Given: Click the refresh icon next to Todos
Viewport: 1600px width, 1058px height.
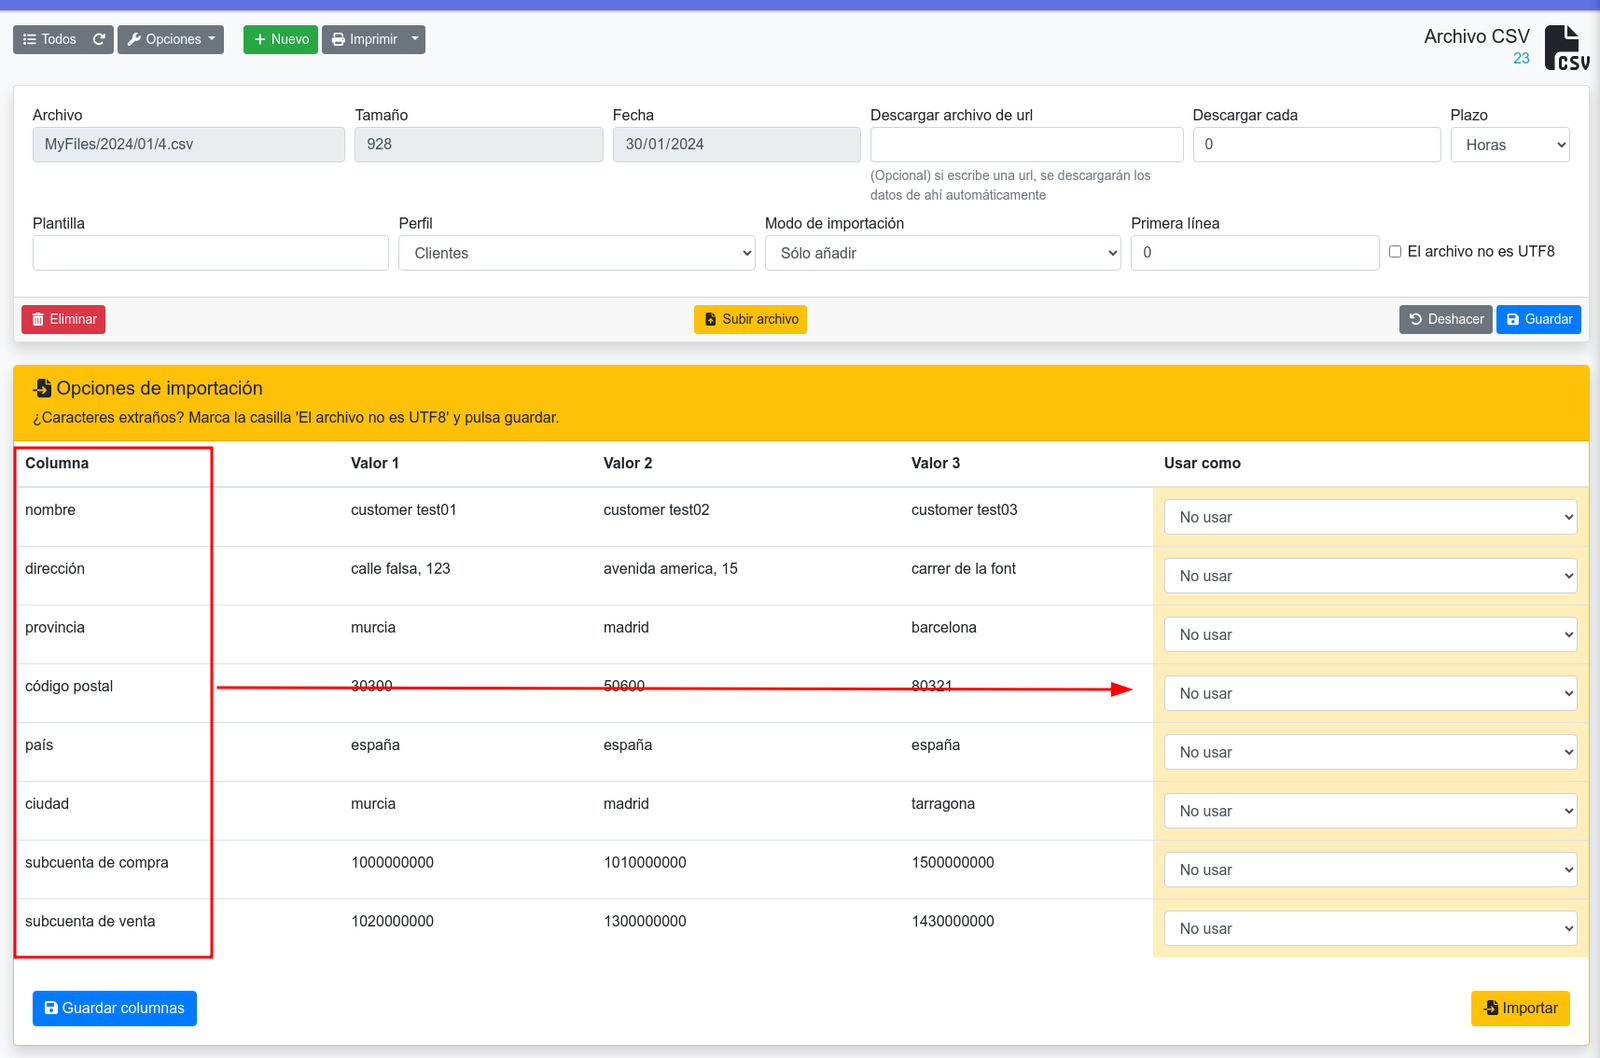Looking at the screenshot, I should tap(99, 39).
